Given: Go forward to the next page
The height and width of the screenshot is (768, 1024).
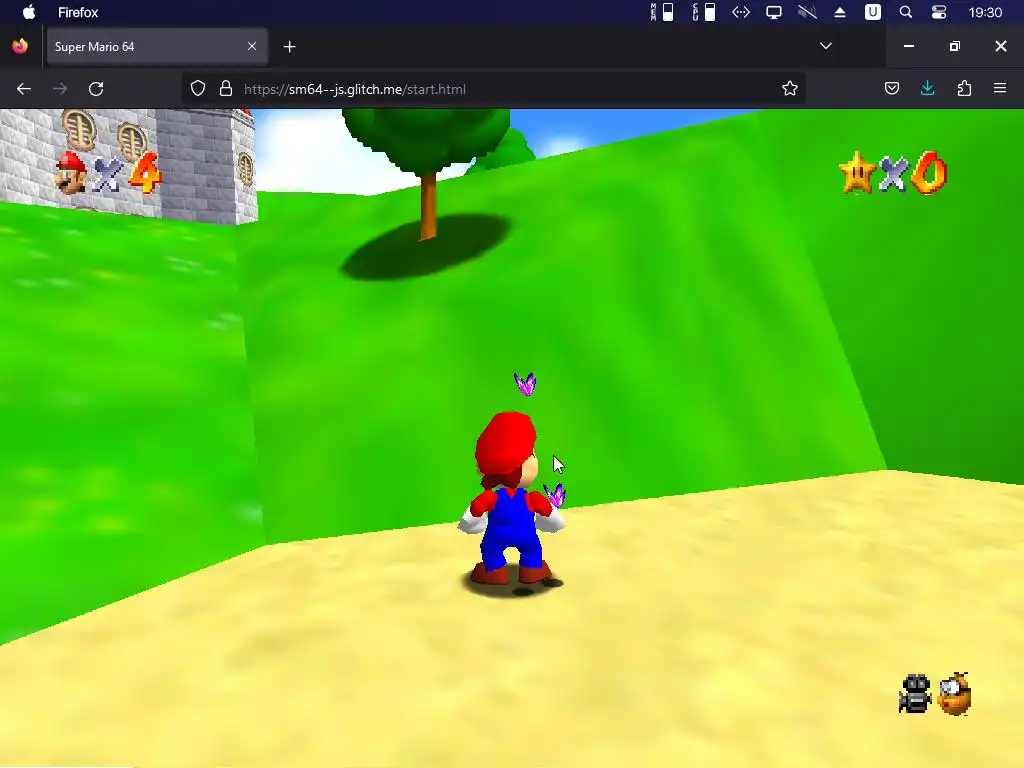Looking at the screenshot, I should pyautogui.click(x=60, y=89).
